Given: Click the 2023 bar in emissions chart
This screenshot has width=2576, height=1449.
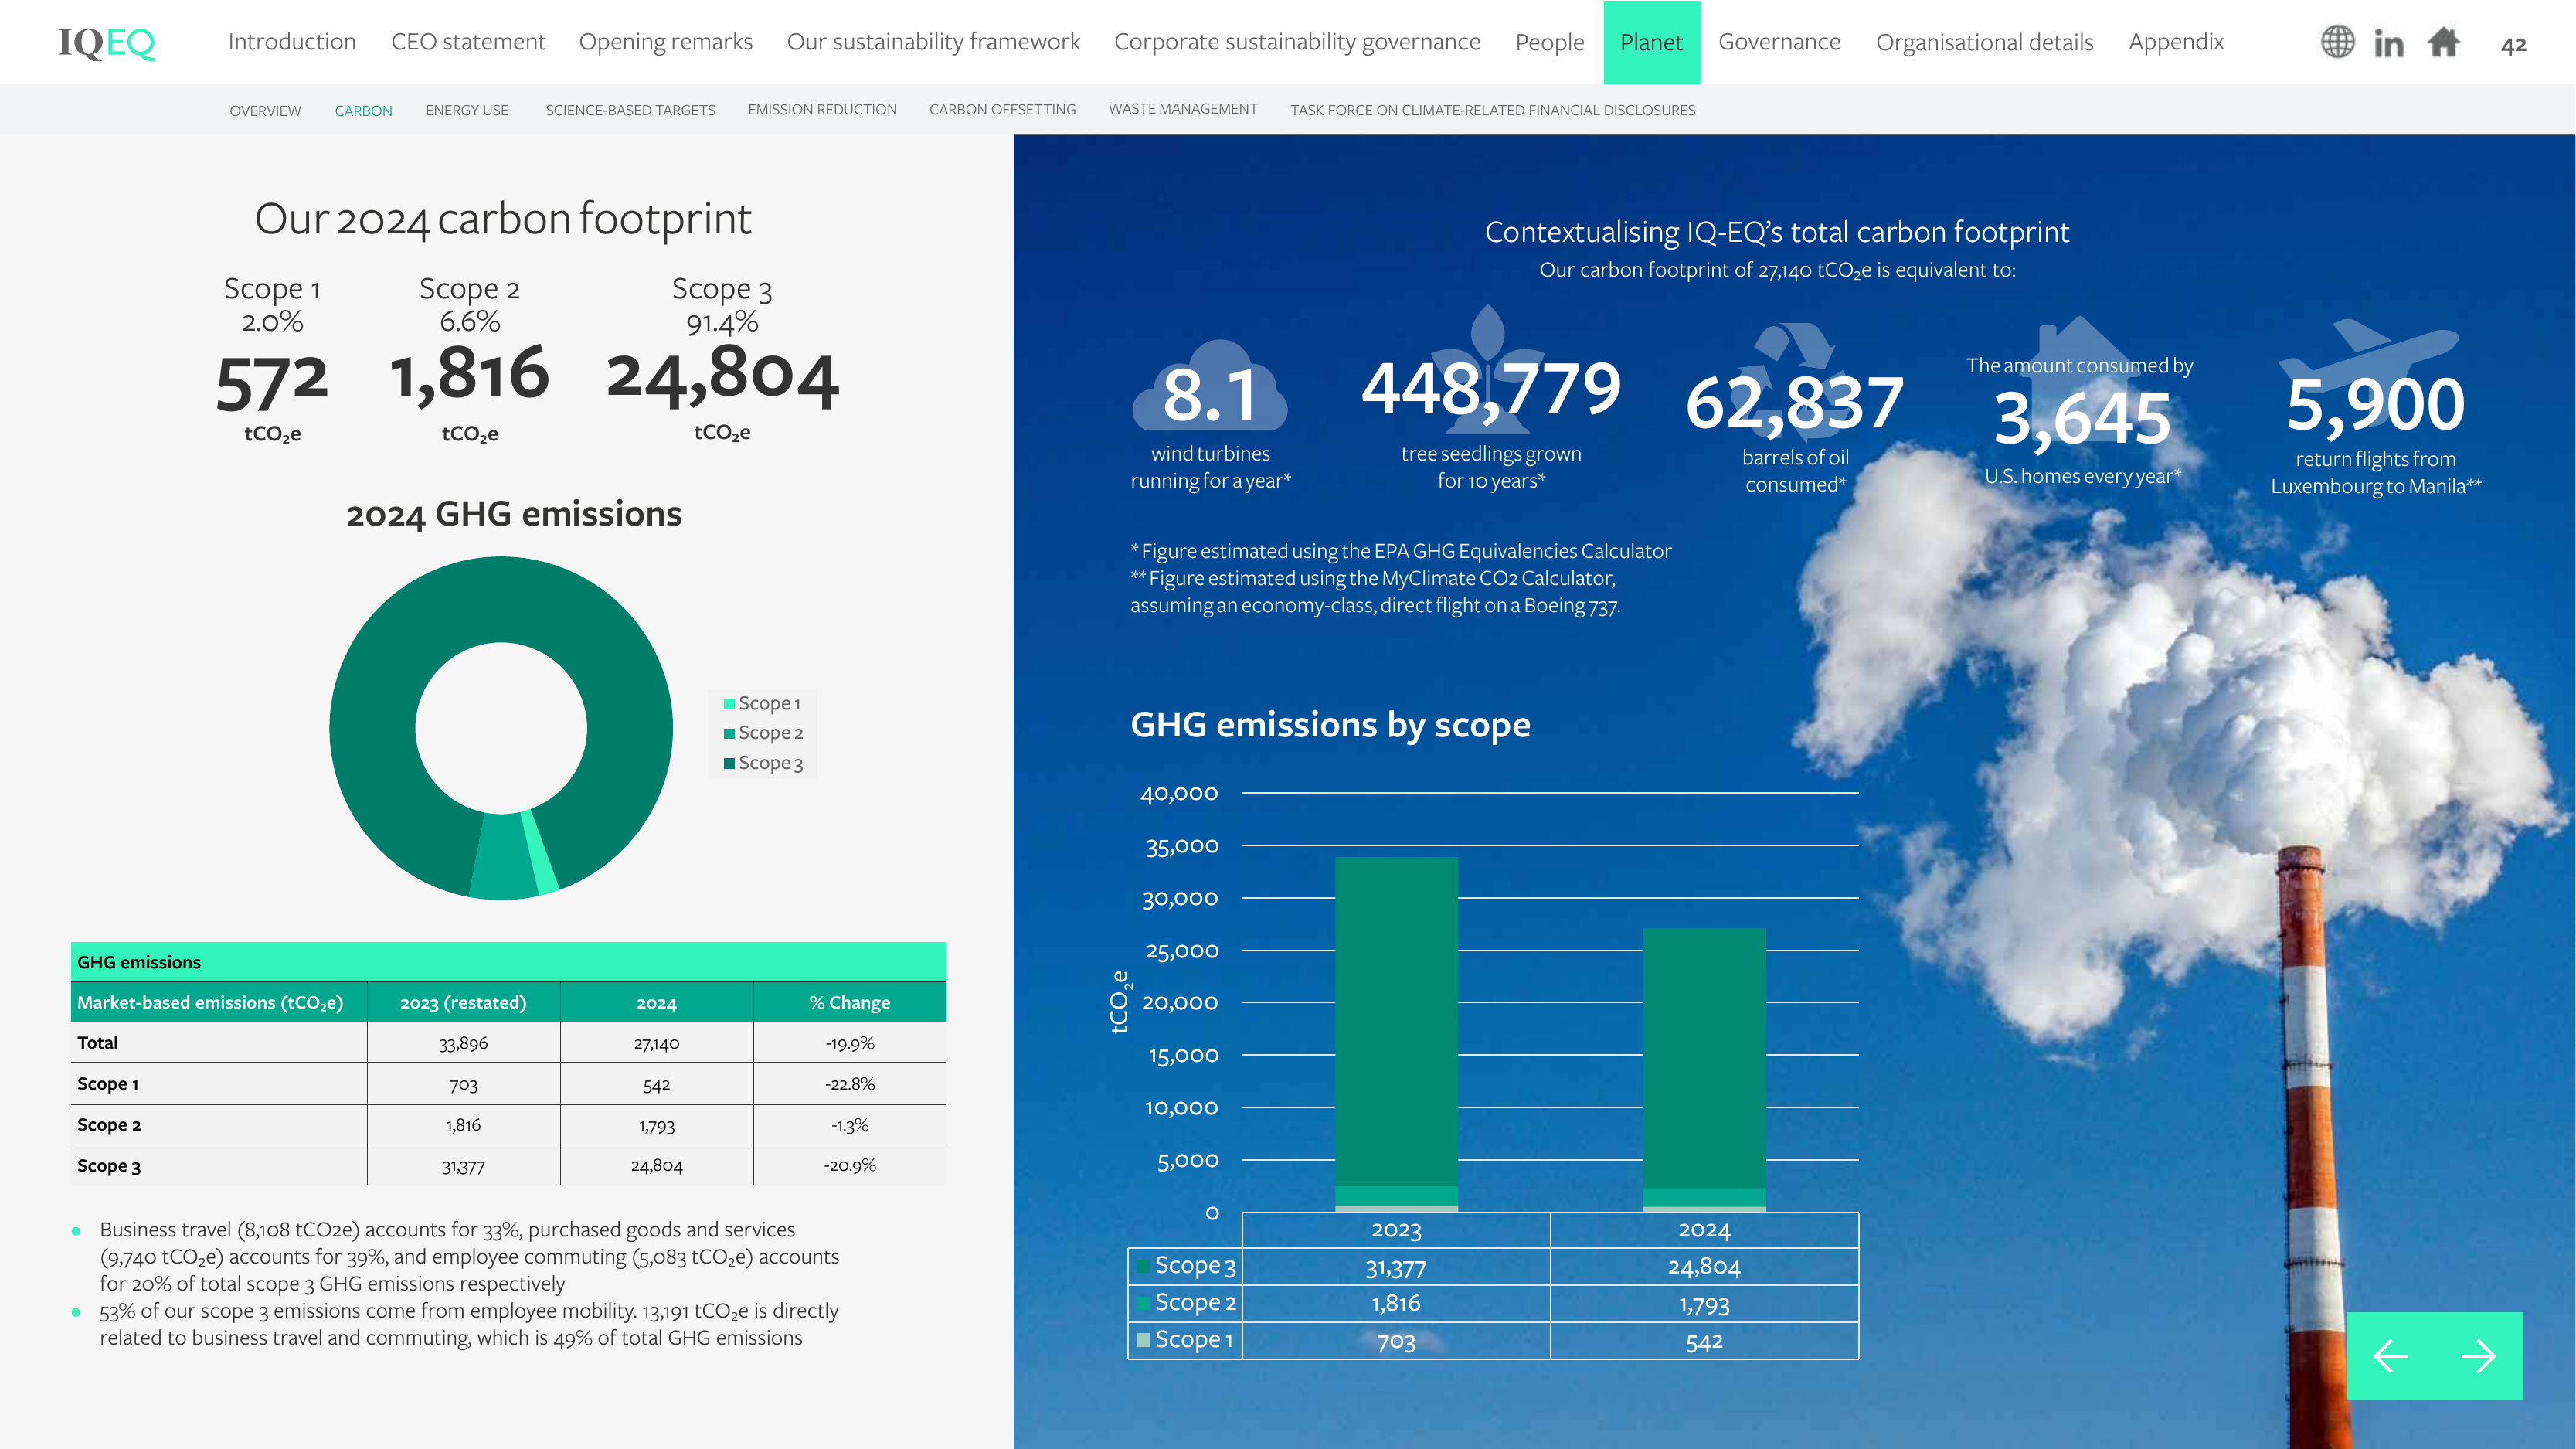Looking at the screenshot, I should pos(1396,1034).
